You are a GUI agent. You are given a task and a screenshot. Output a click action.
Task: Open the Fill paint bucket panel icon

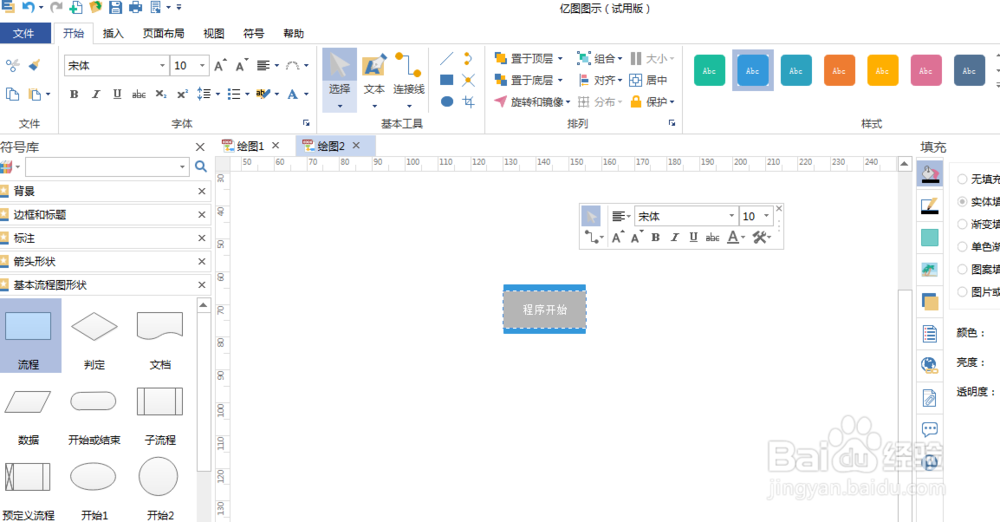(930, 173)
